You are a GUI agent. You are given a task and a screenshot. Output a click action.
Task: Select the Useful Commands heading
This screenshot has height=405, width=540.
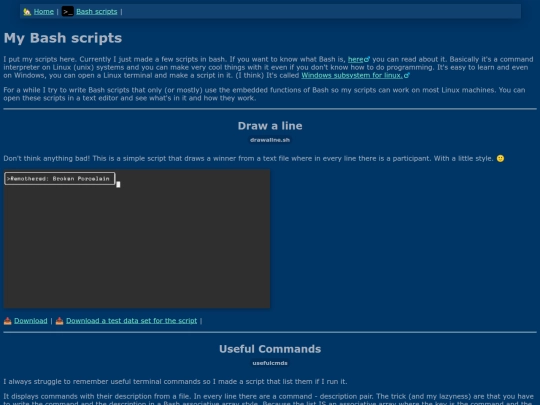pos(270,349)
